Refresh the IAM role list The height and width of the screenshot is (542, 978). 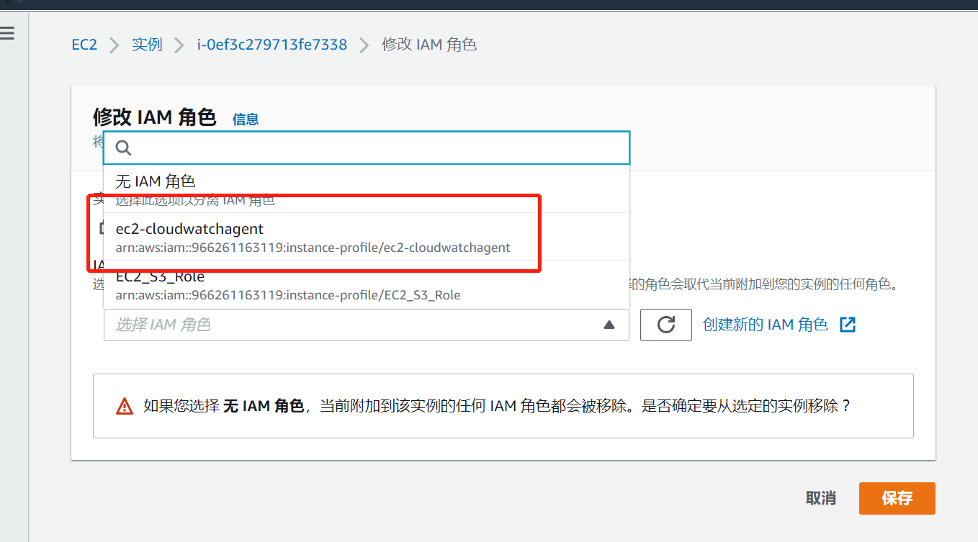(666, 325)
